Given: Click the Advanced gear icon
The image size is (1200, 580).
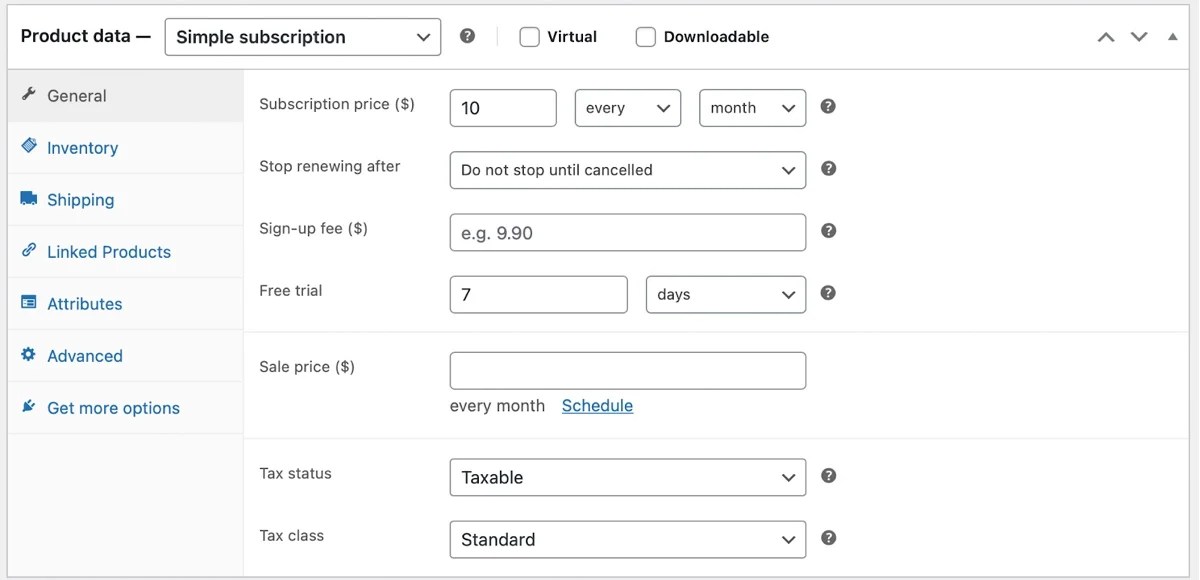Looking at the screenshot, I should click(29, 355).
